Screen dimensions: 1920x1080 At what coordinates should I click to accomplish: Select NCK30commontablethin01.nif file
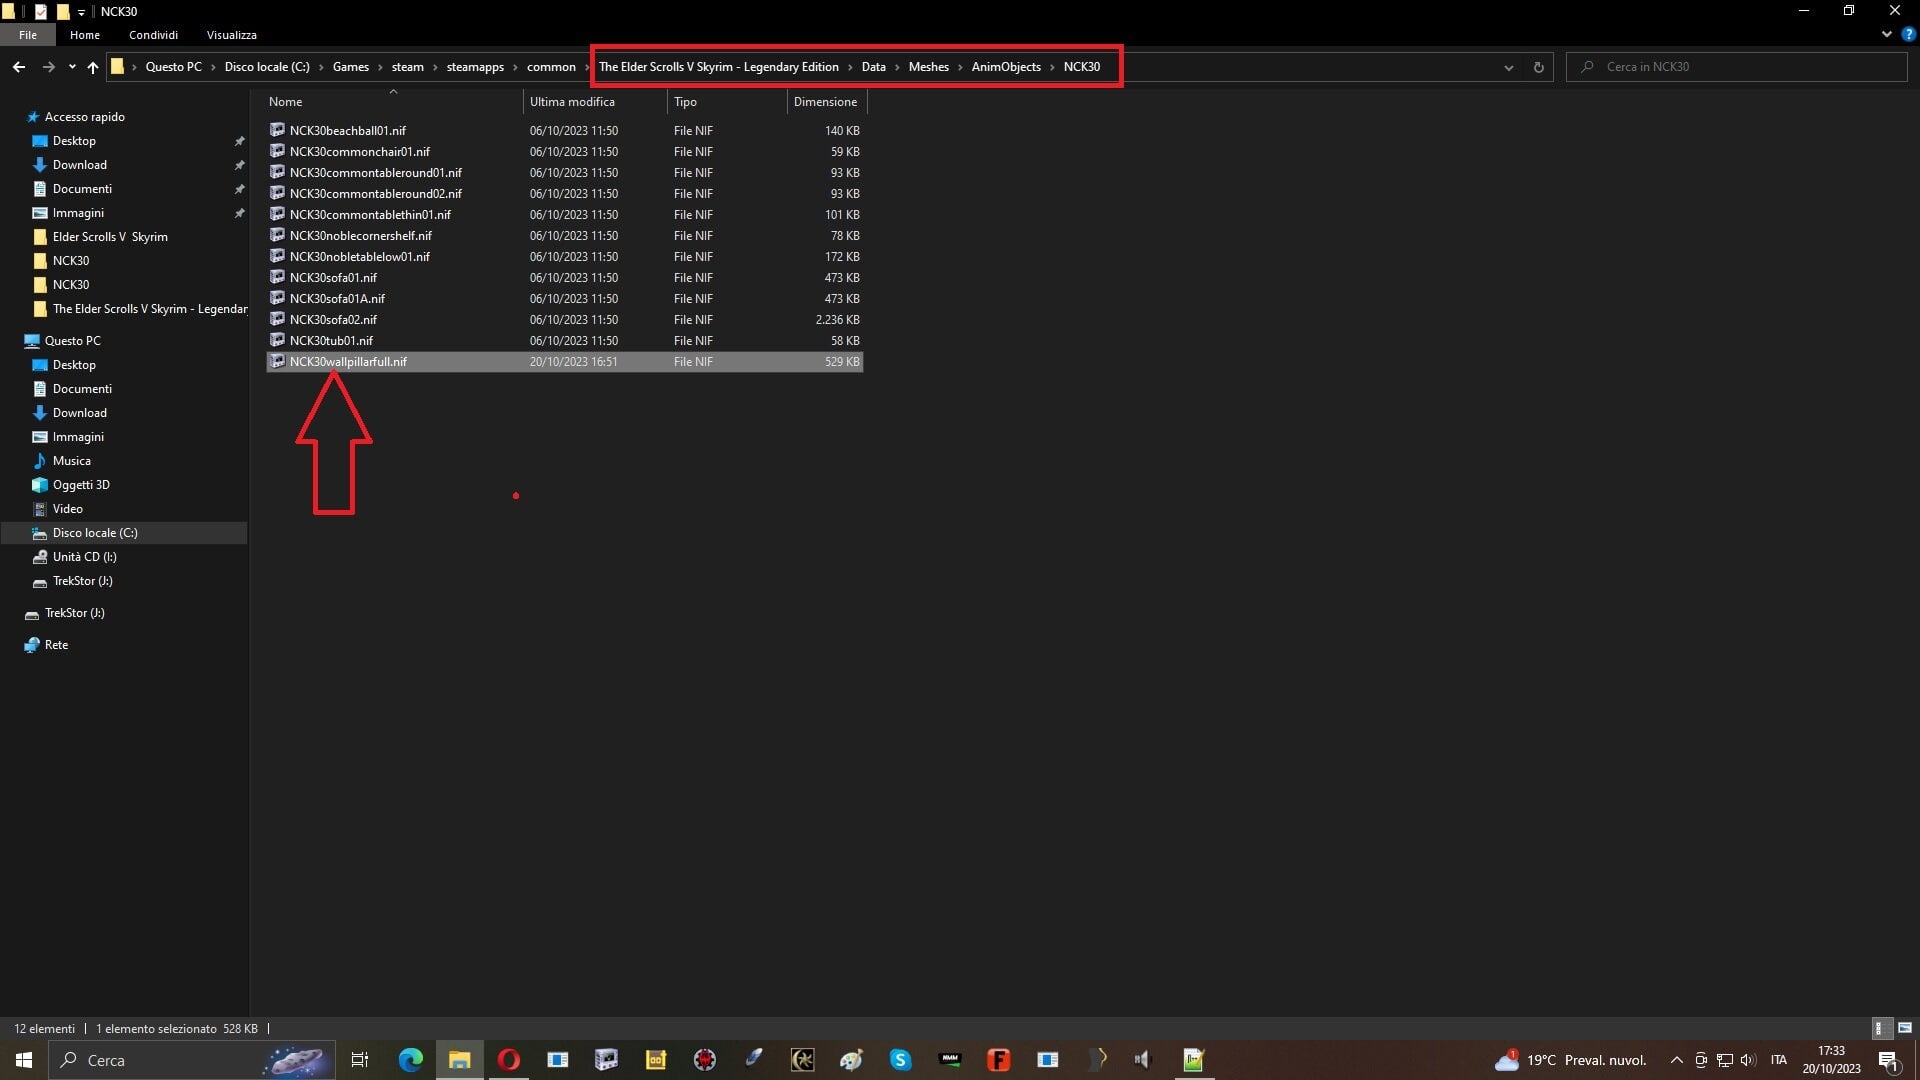(564, 215)
